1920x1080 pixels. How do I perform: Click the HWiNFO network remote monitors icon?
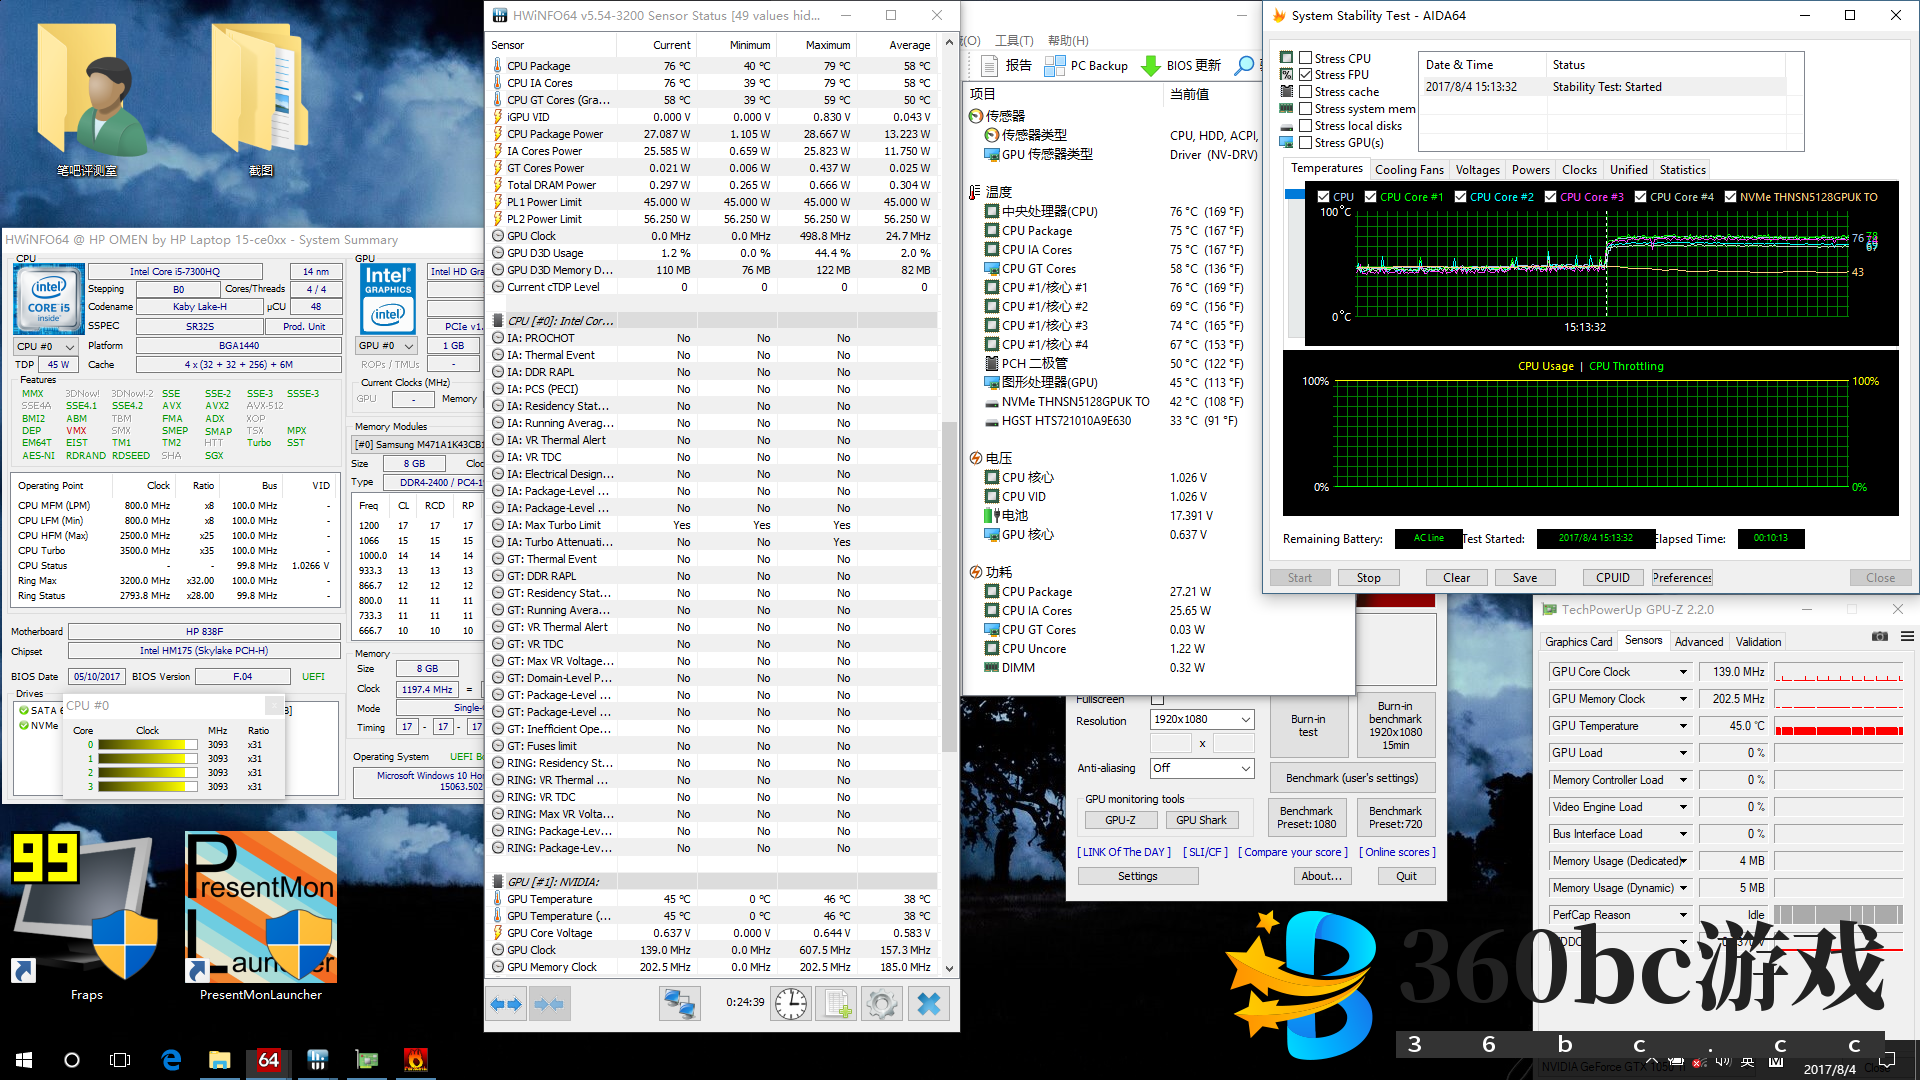tap(679, 1003)
